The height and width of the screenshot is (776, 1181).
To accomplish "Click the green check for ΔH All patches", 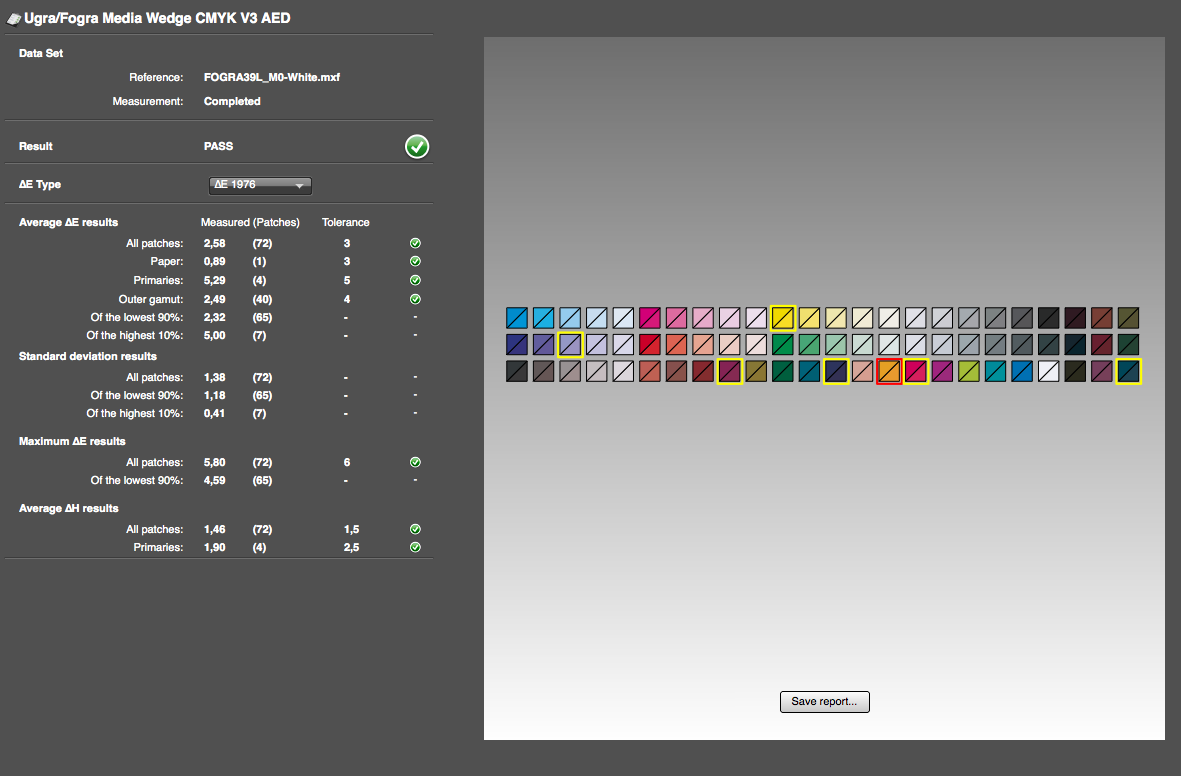I will coord(415,529).
